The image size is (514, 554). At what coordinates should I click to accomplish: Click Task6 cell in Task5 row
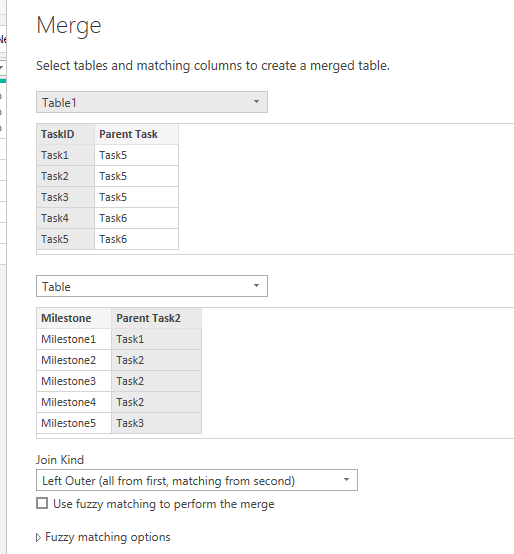tap(136, 239)
